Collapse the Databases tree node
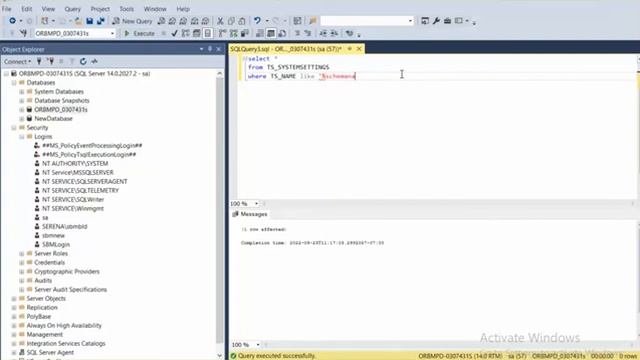 pos(14,83)
